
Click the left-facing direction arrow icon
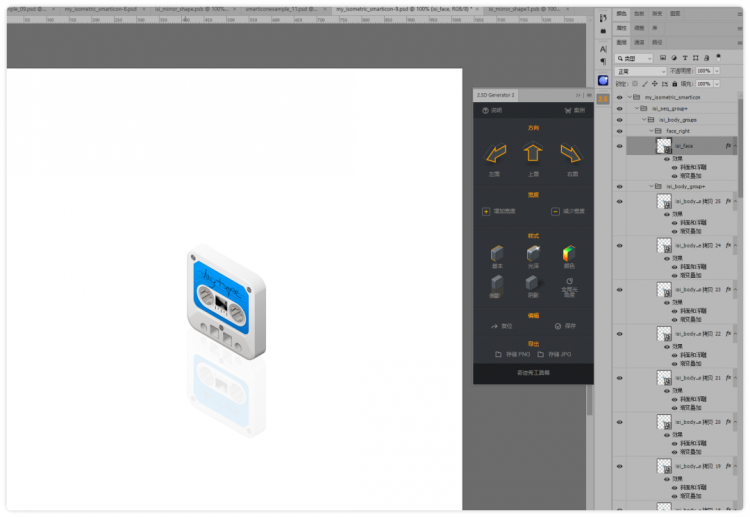[495, 154]
